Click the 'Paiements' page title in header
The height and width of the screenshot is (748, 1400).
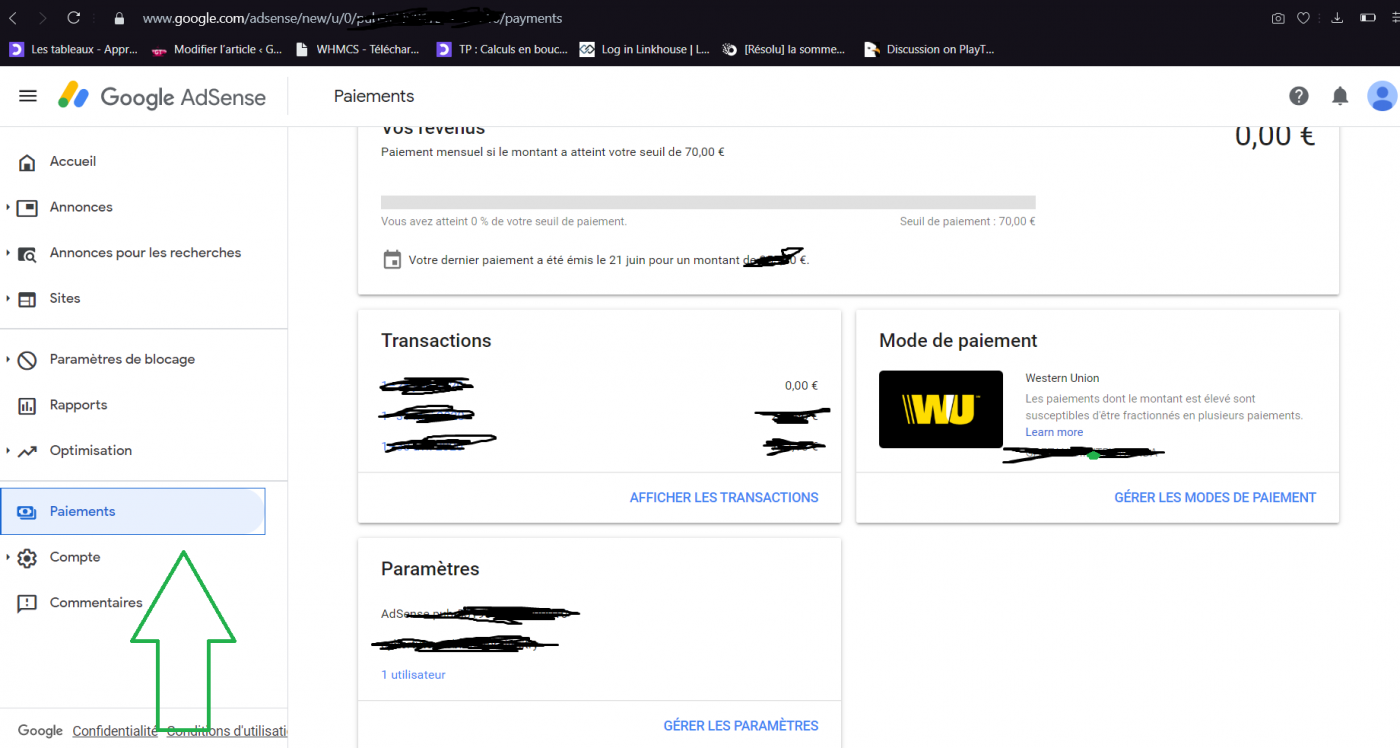point(374,96)
